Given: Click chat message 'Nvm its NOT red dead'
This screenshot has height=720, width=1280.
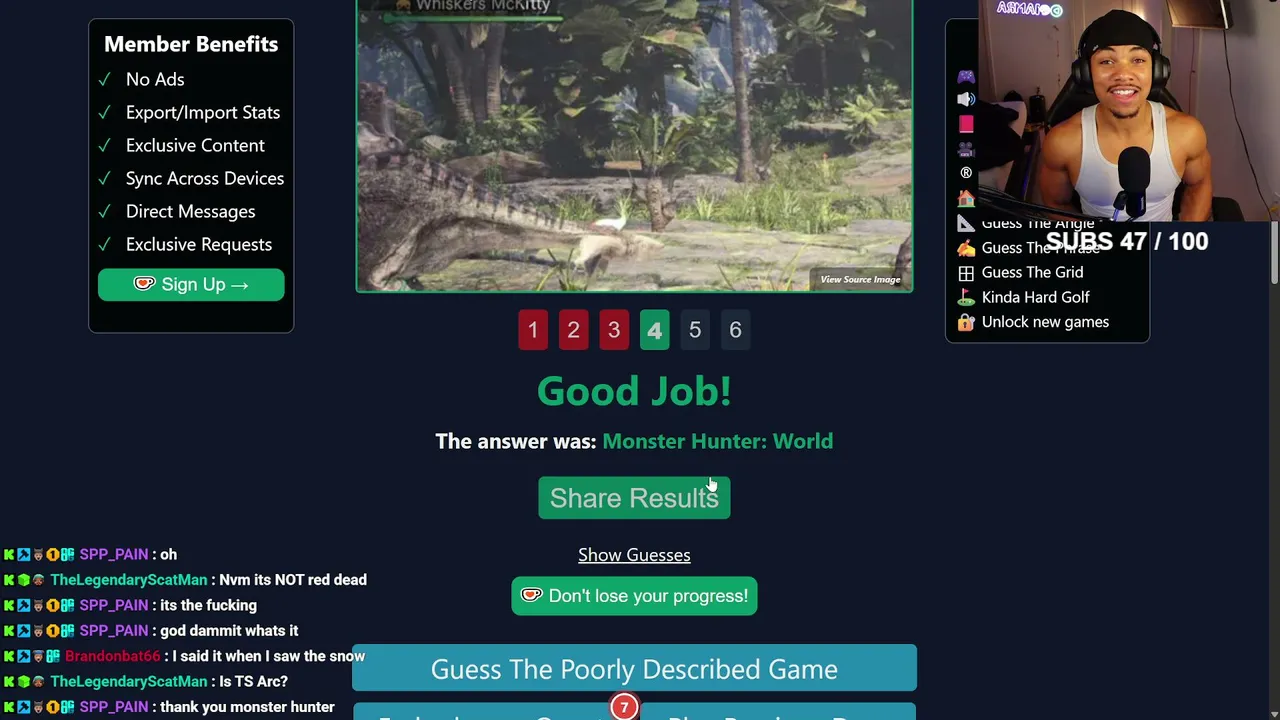Looking at the screenshot, I should (293, 580).
